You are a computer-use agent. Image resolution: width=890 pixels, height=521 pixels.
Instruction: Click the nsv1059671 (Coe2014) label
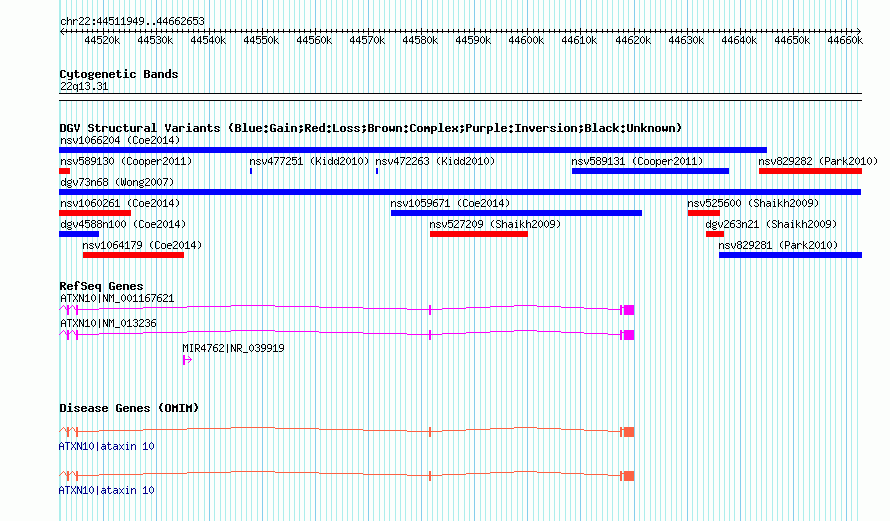click(450, 203)
